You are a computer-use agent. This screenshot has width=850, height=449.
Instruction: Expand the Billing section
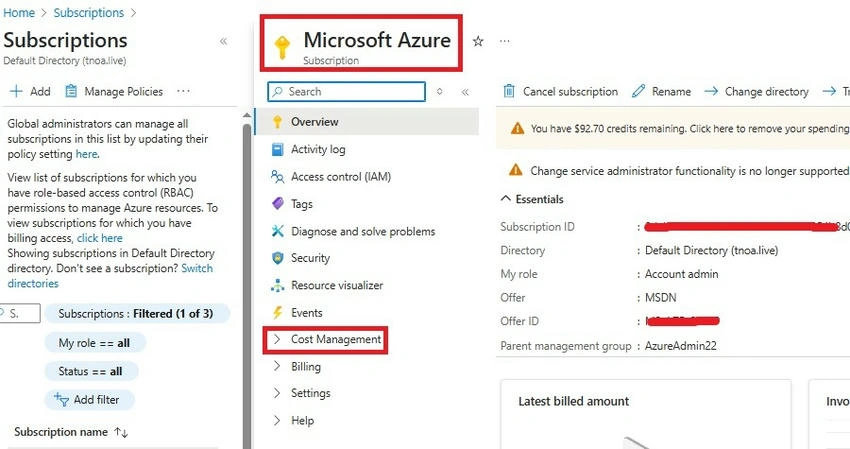click(x=277, y=367)
